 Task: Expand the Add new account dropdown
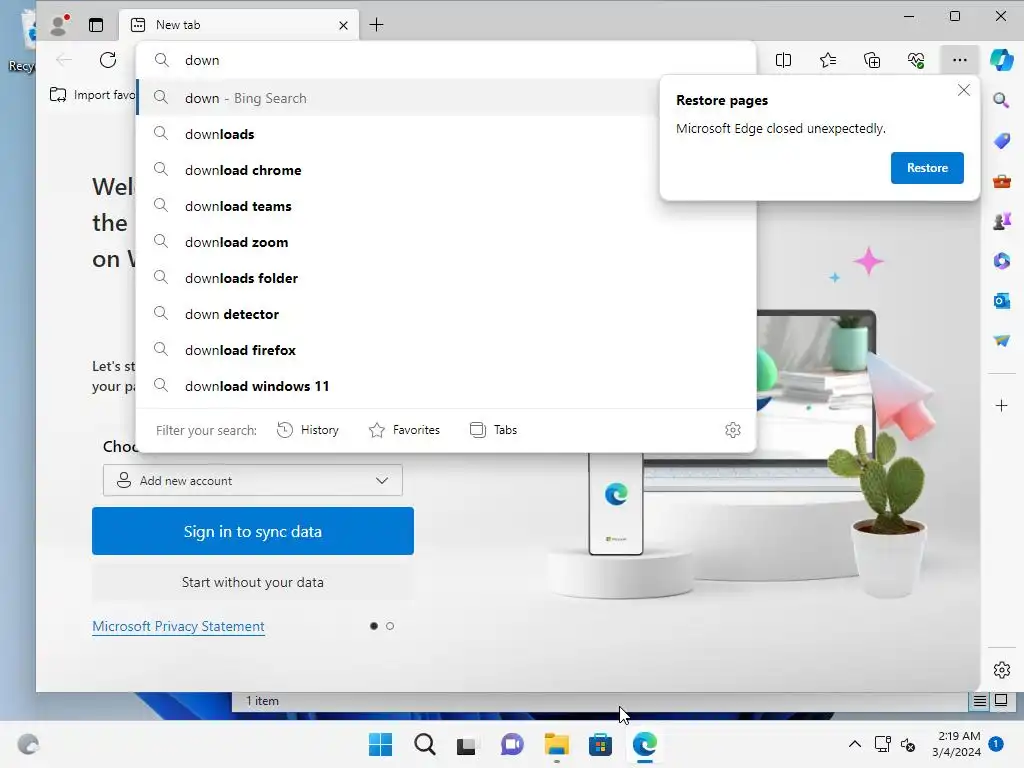point(253,481)
